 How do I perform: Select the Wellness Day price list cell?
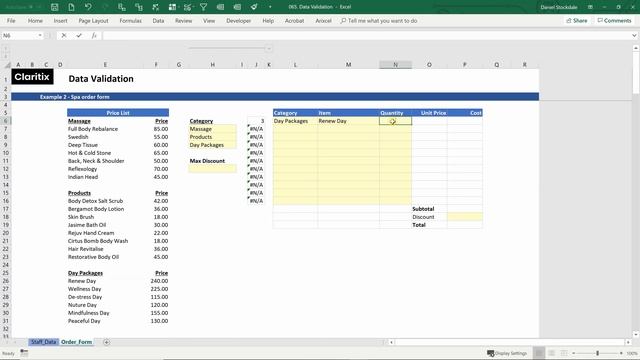(x=105, y=289)
